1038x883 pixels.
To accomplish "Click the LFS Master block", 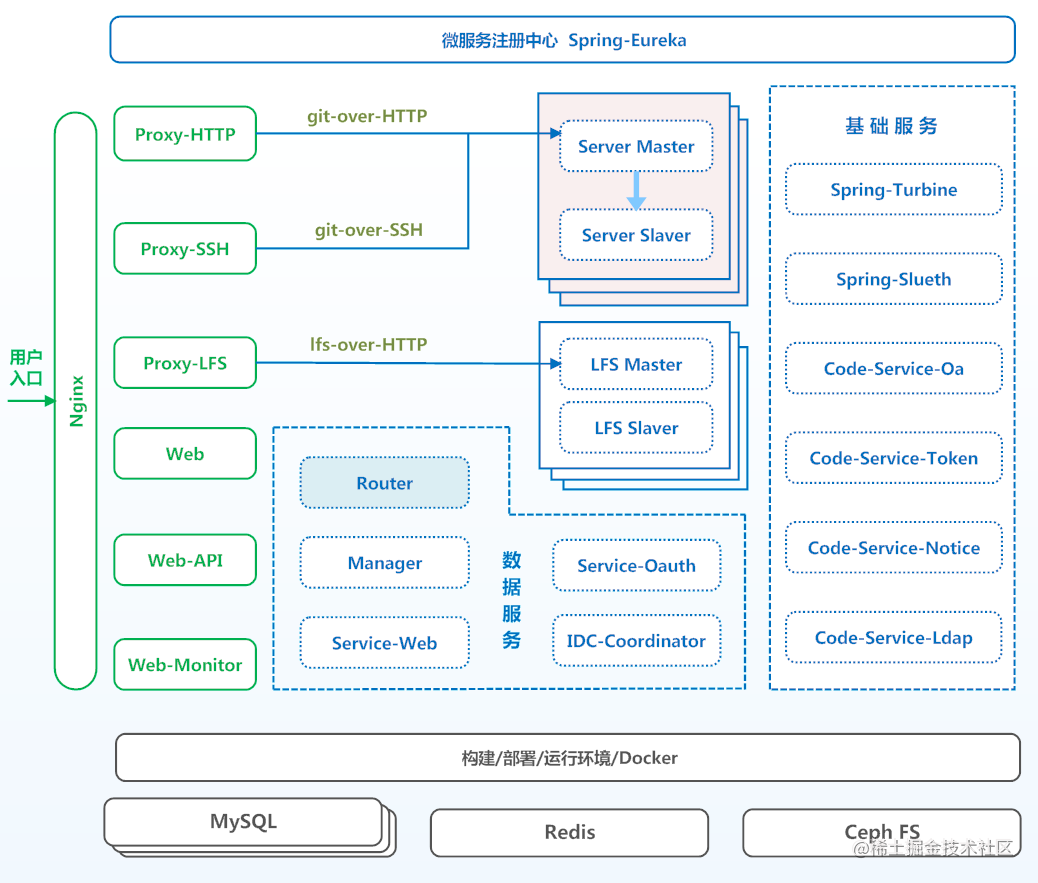I will tap(635, 364).
